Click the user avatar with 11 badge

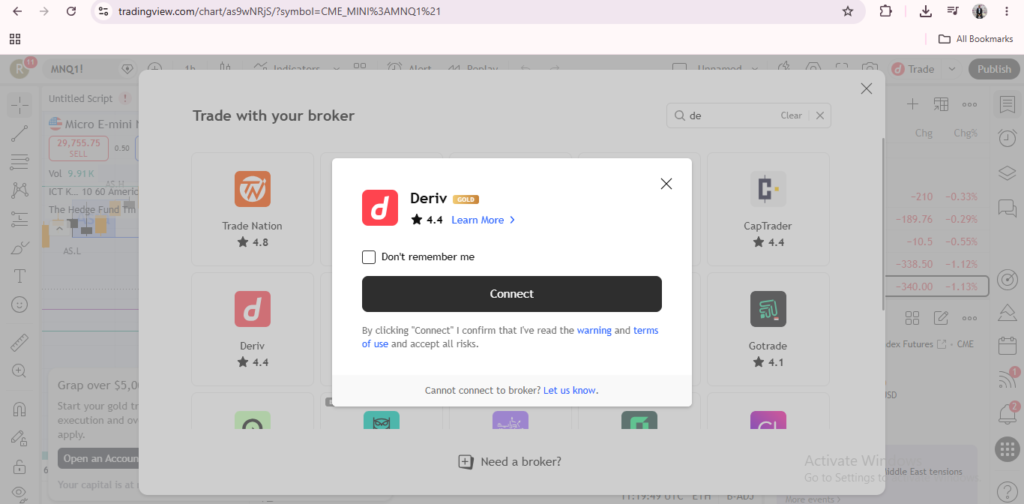coord(19,68)
